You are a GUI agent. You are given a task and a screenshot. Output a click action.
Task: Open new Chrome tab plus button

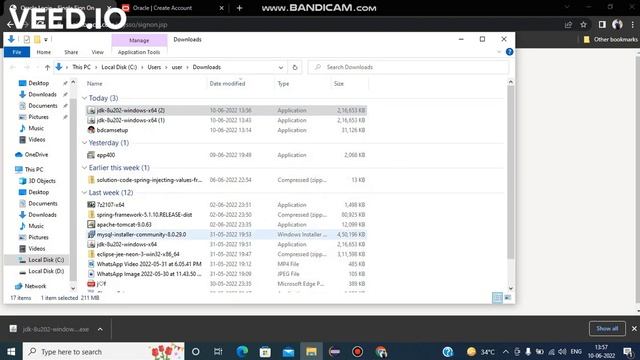(x=240, y=8)
